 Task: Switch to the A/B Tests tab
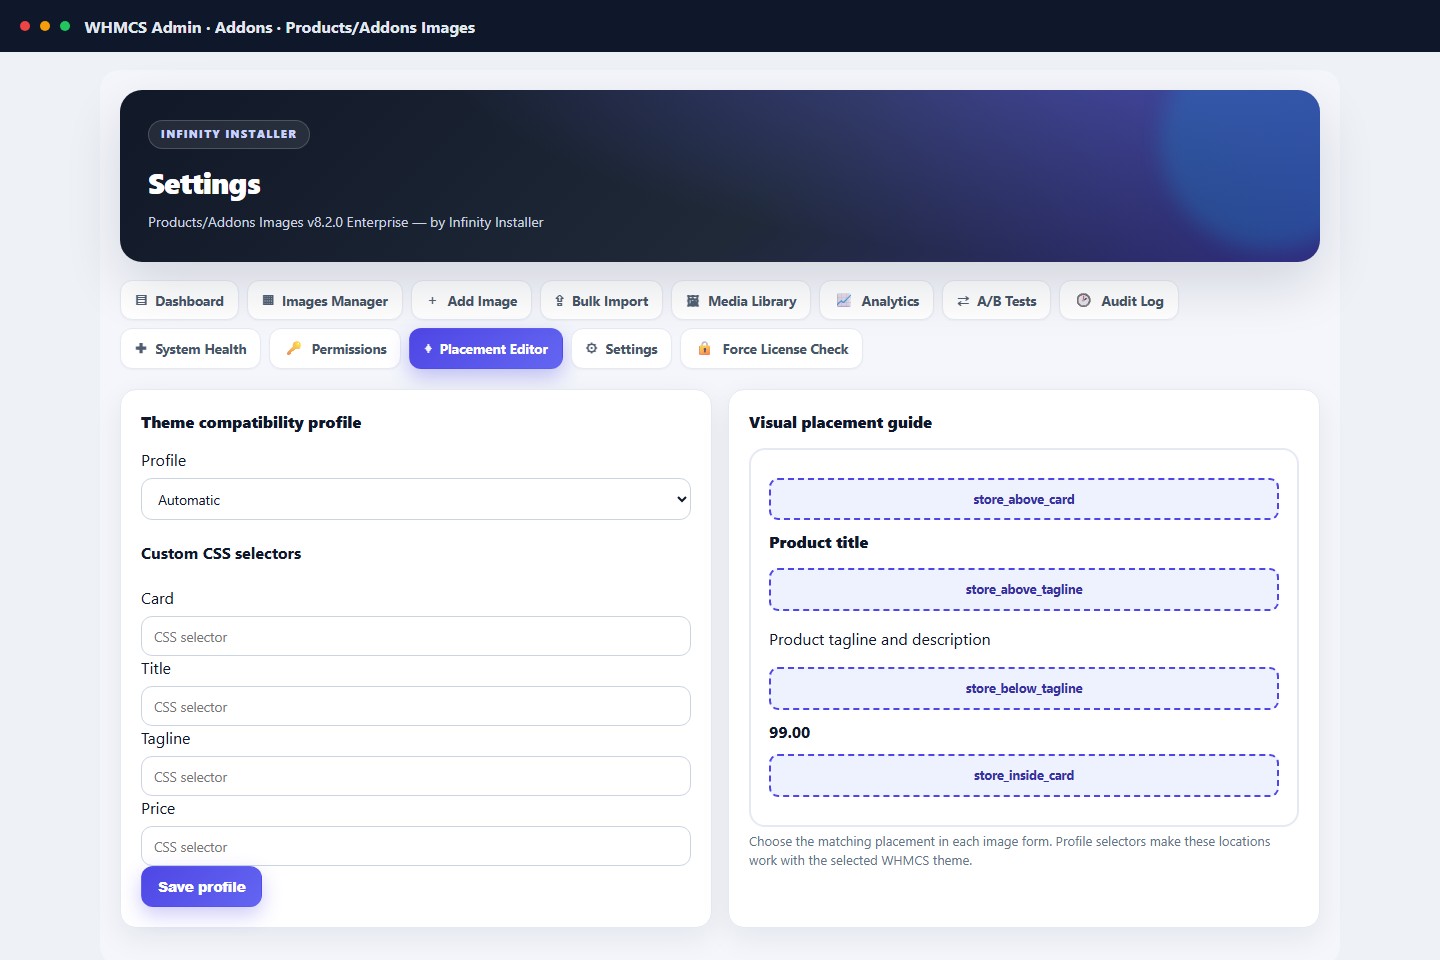996,301
